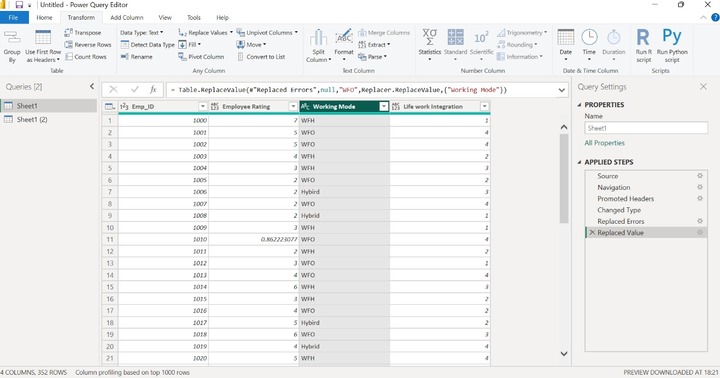Click Run R script

pyautogui.click(x=643, y=45)
